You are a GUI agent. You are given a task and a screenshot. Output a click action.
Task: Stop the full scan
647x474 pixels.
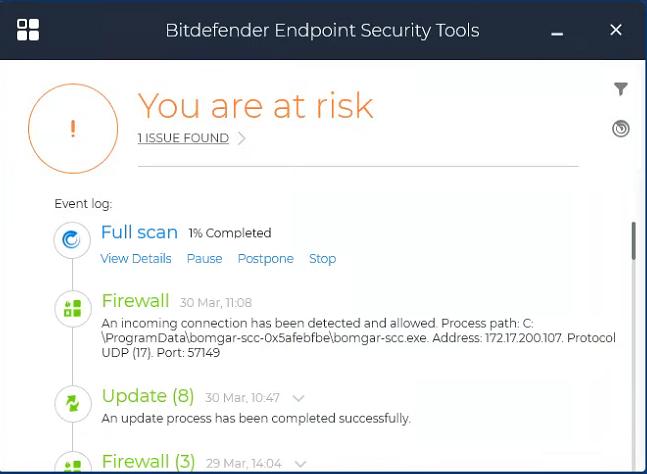pos(322,259)
